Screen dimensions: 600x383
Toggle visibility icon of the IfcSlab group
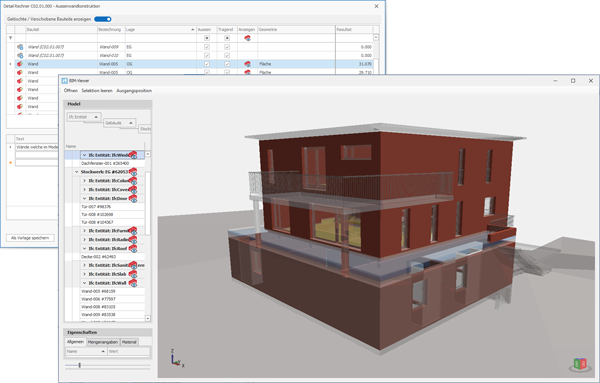(x=133, y=274)
